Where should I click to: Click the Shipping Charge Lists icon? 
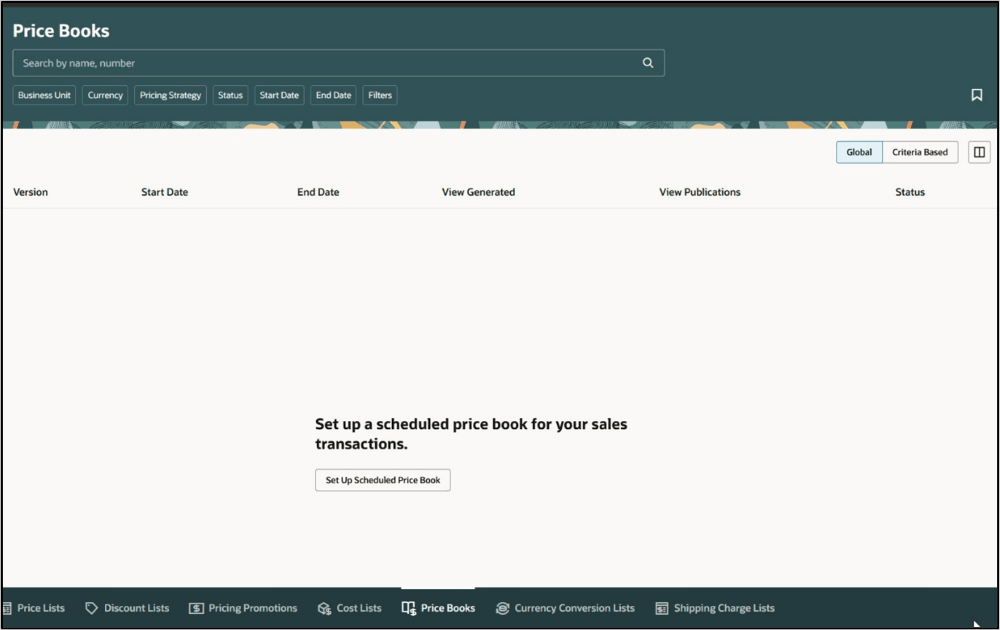point(662,608)
